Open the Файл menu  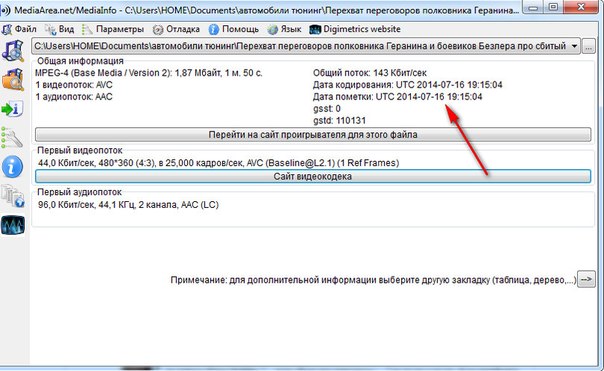click(19, 29)
